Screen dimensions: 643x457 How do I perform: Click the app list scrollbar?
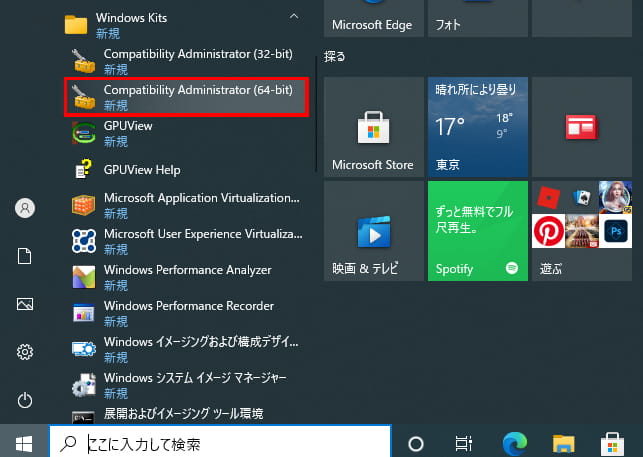tap(316, 114)
